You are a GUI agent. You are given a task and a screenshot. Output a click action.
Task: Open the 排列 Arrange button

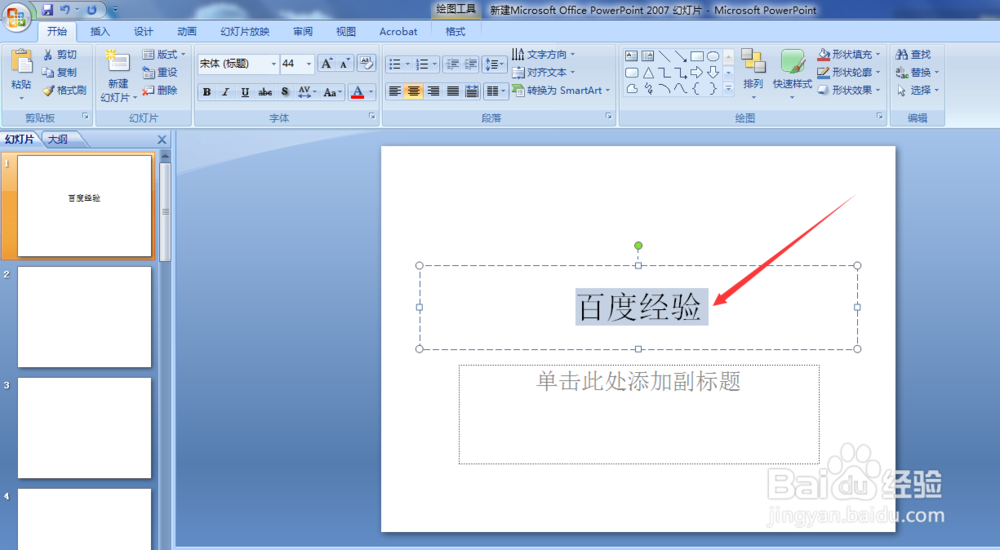(x=753, y=73)
